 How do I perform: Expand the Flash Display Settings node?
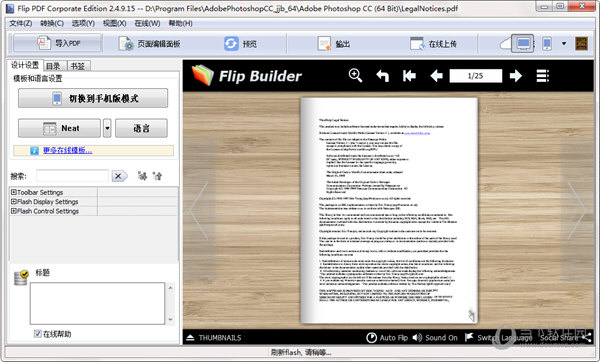click(14, 202)
